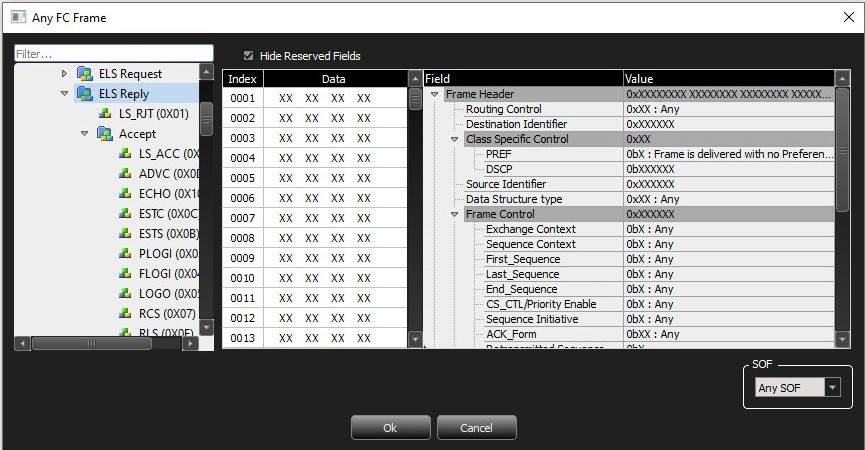
Task: Collapse the ELS Reply tree node
Action: [65, 93]
